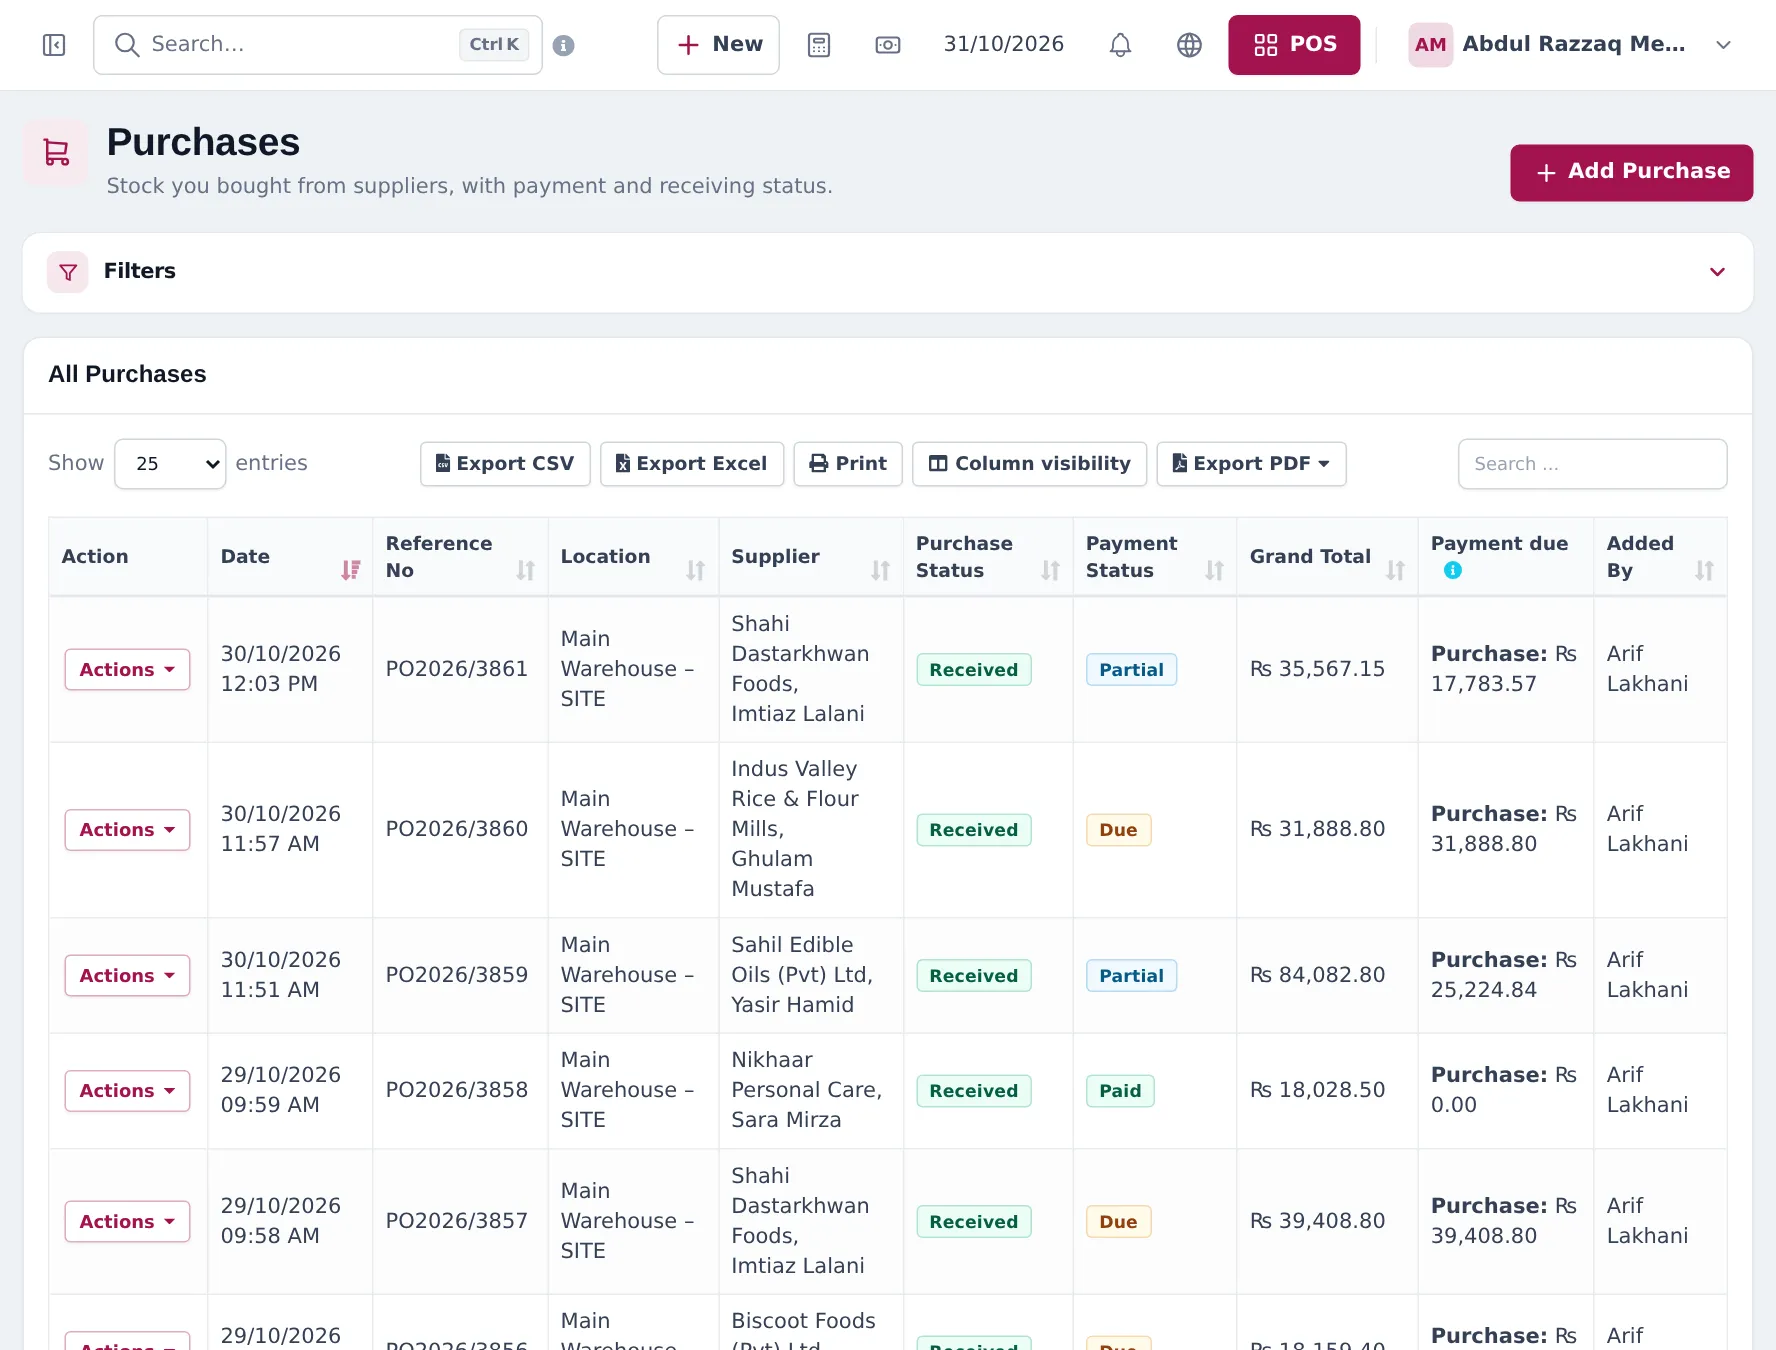Click the 31/10/2026 date in header

pyautogui.click(x=1003, y=45)
